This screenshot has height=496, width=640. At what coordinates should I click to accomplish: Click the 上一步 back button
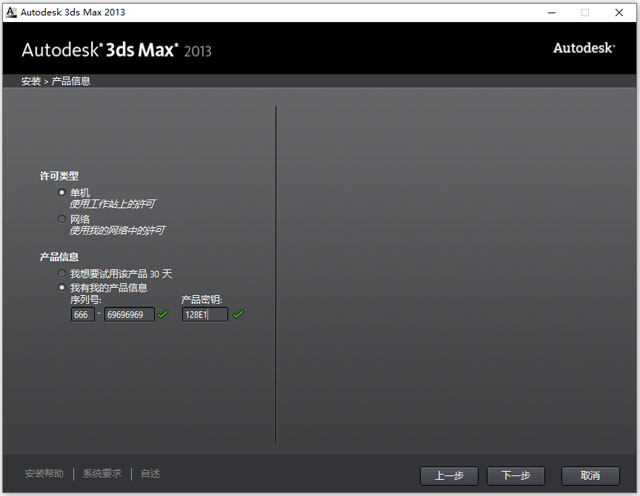click(x=449, y=476)
